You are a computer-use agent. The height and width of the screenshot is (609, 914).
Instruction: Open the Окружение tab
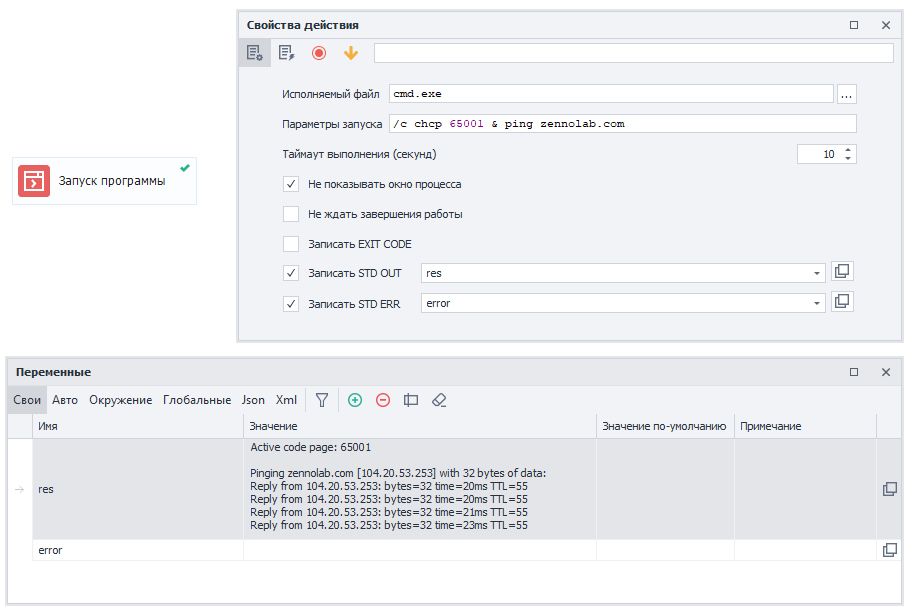(x=121, y=400)
